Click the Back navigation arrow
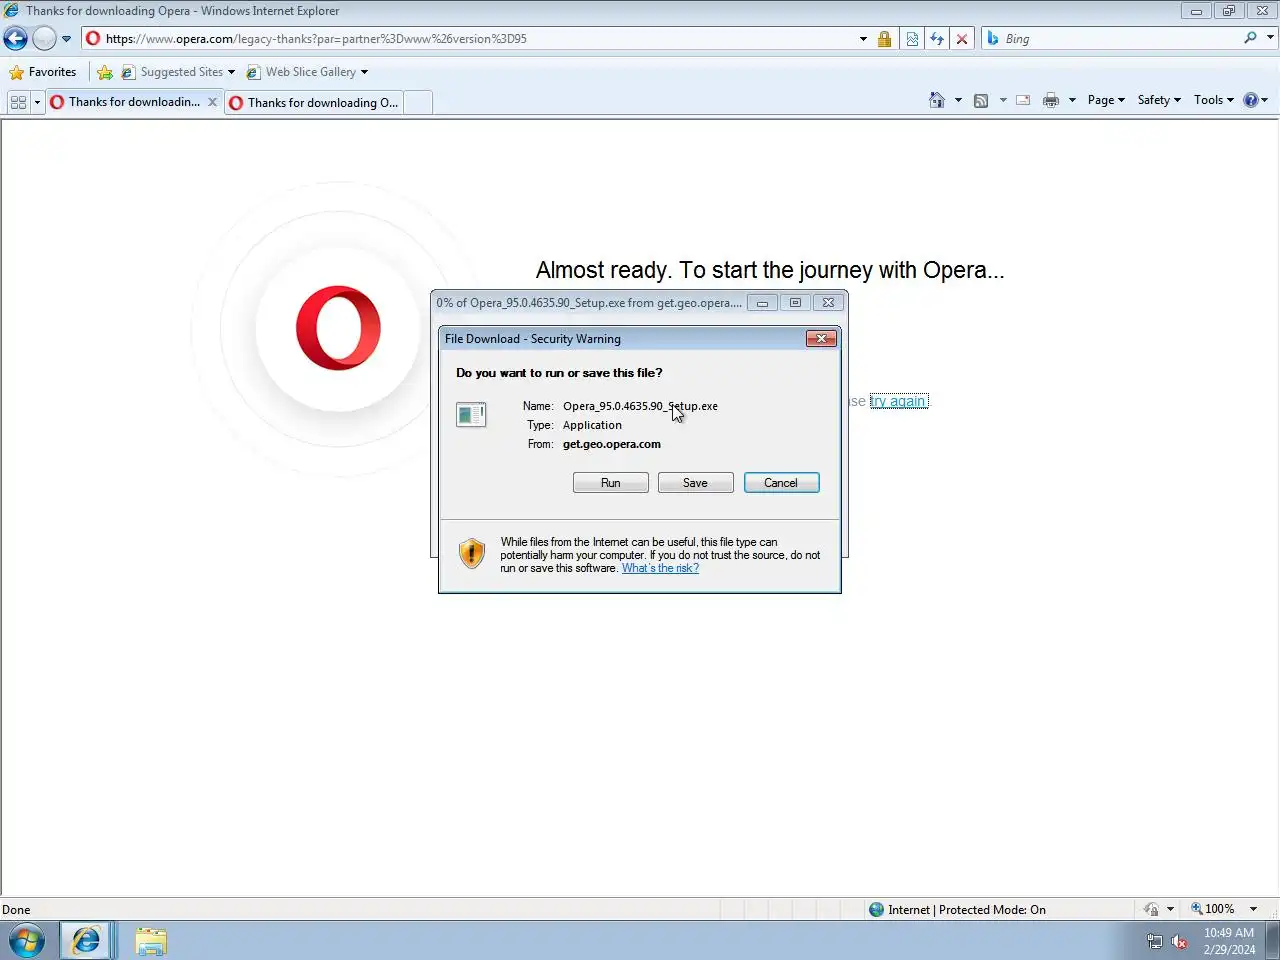1280x960 pixels. pos(15,39)
